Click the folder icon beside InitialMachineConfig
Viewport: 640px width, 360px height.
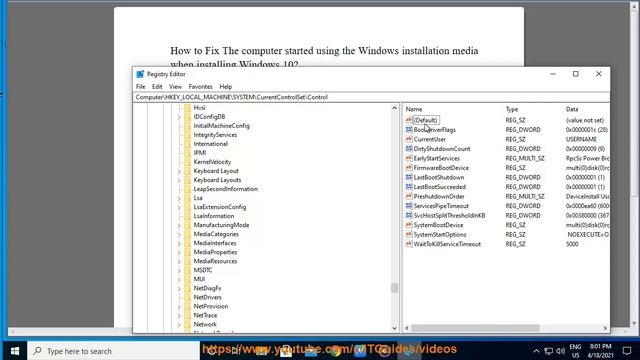(x=187, y=126)
